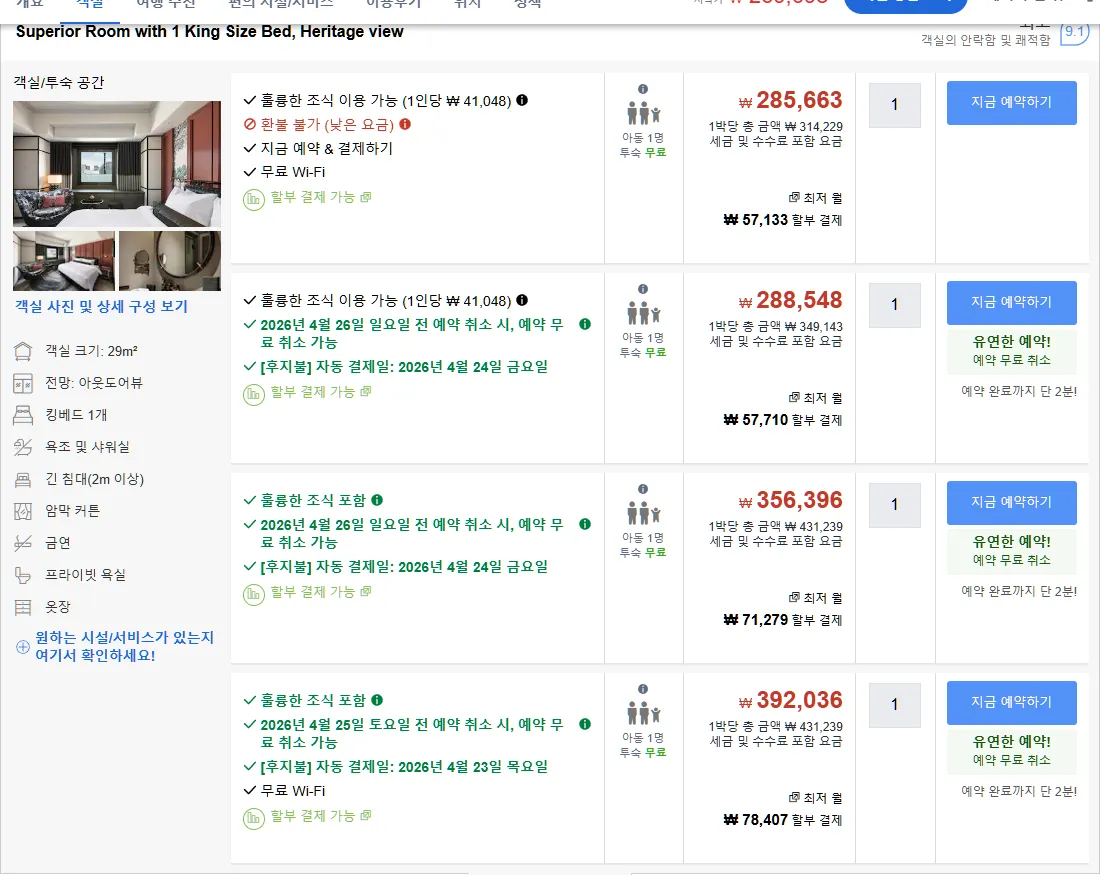Click plus icon beside 원하는 시설/서비스 link
The image size is (1100, 875).
tap(22, 647)
